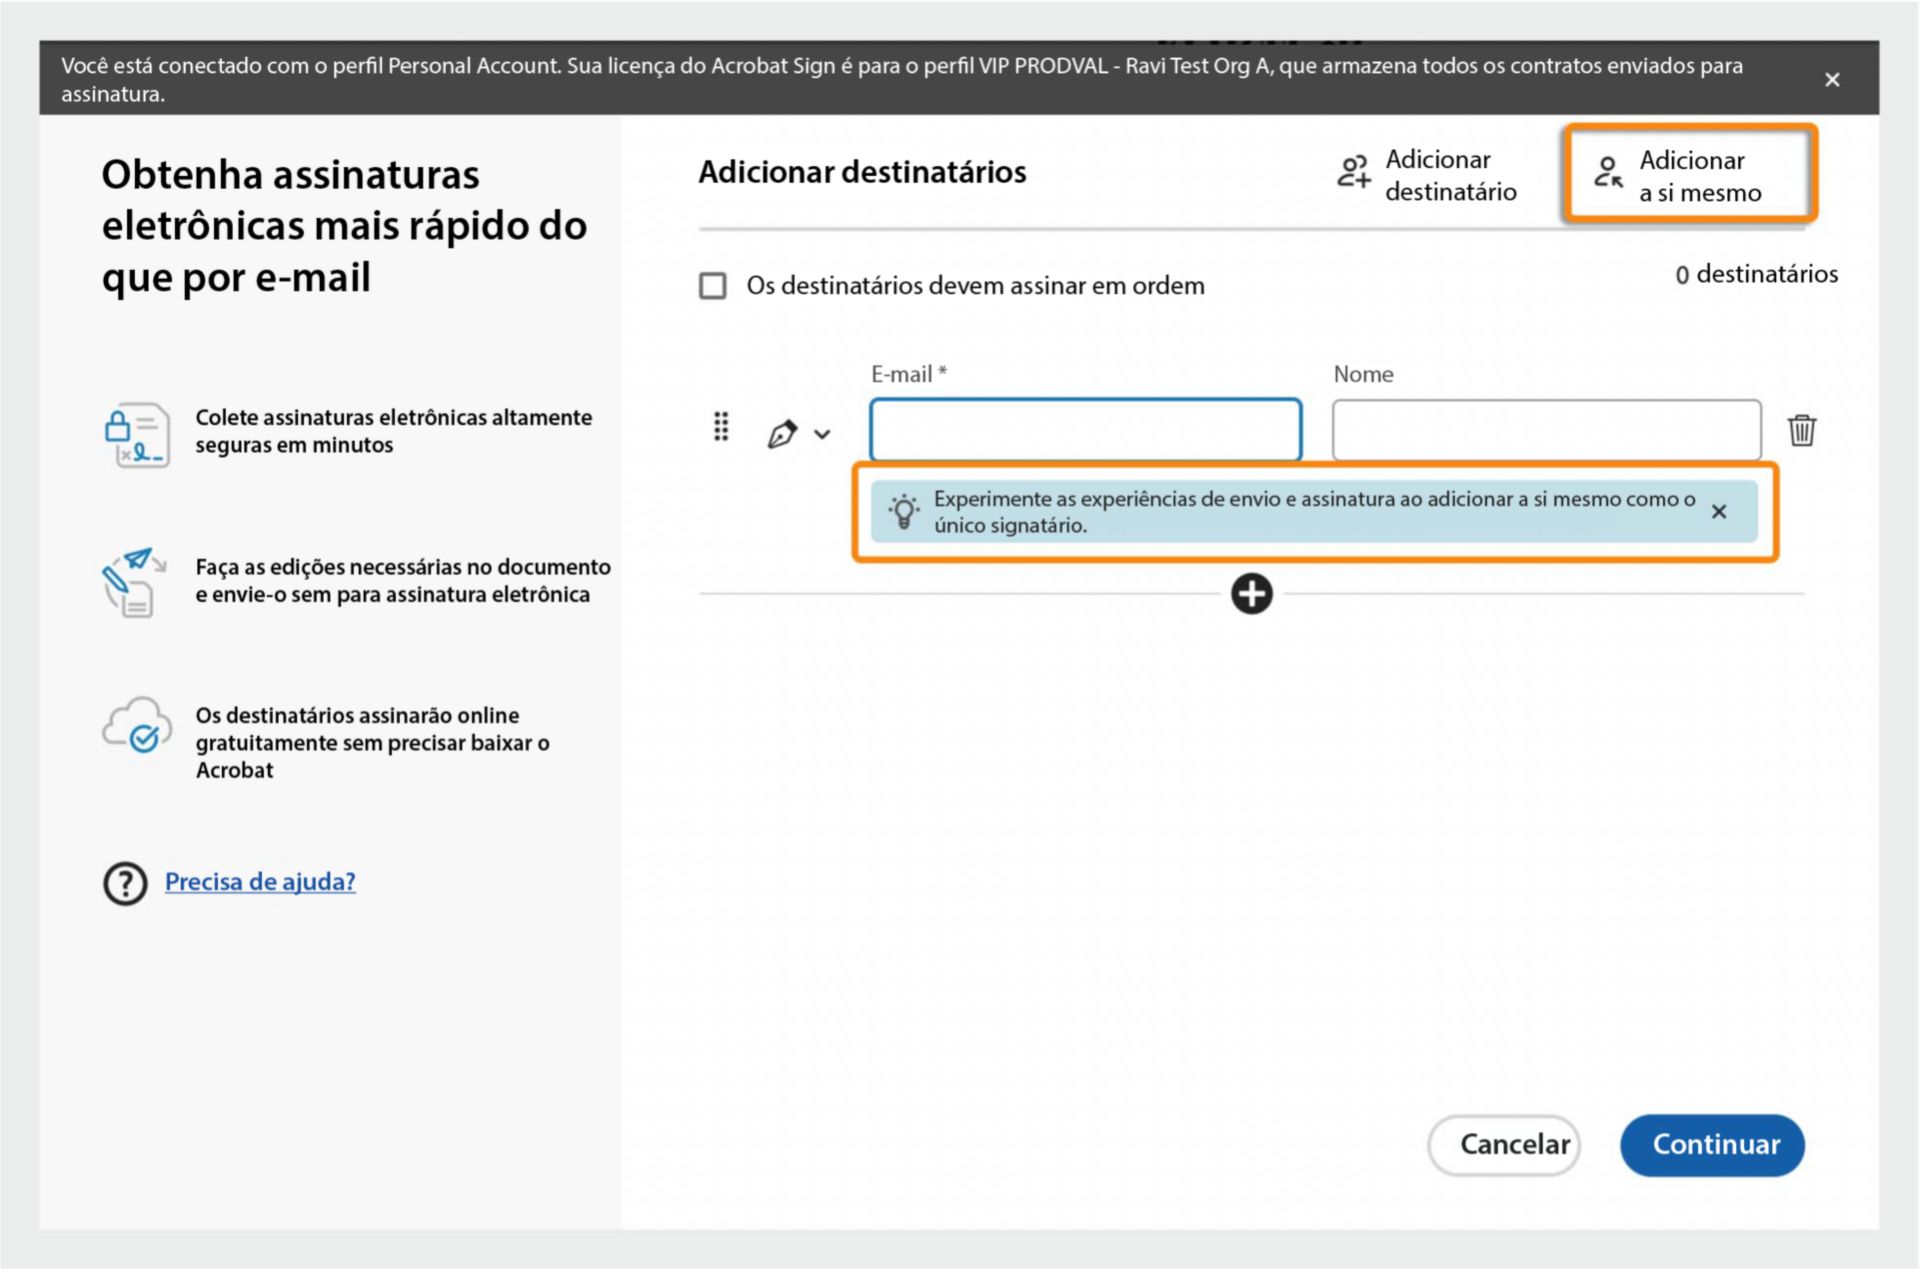
Task: Click the black plus circle to add row
Action: pos(1251,594)
